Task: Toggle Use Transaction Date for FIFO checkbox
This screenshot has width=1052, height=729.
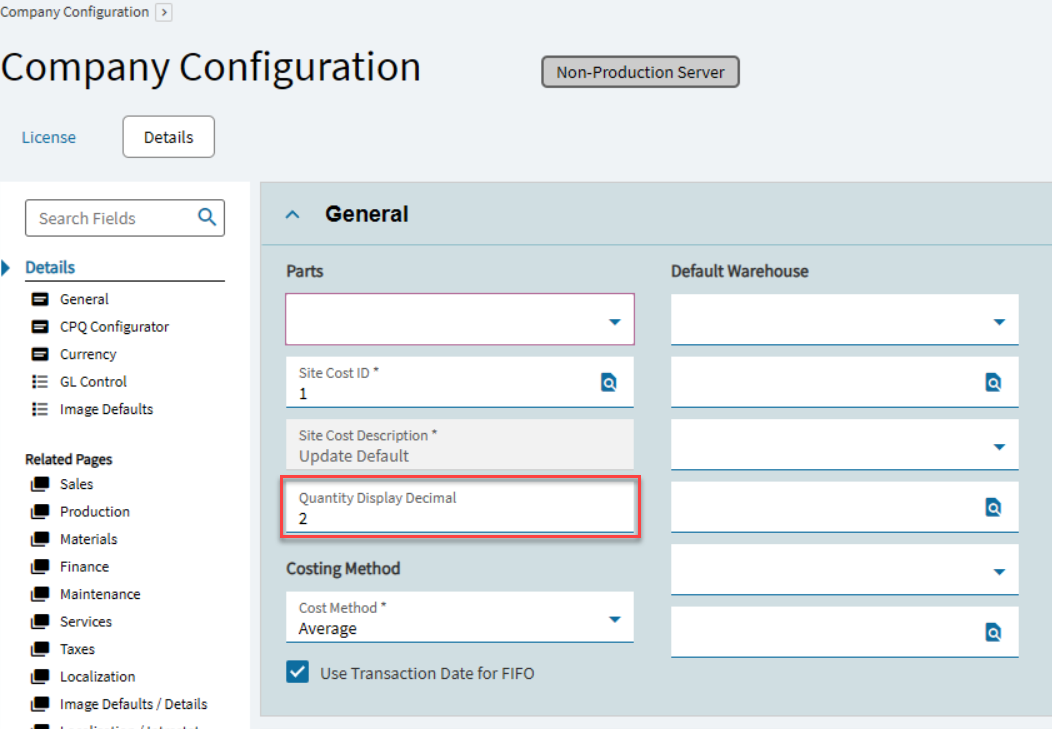Action: pyautogui.click(x=298, y=673)
